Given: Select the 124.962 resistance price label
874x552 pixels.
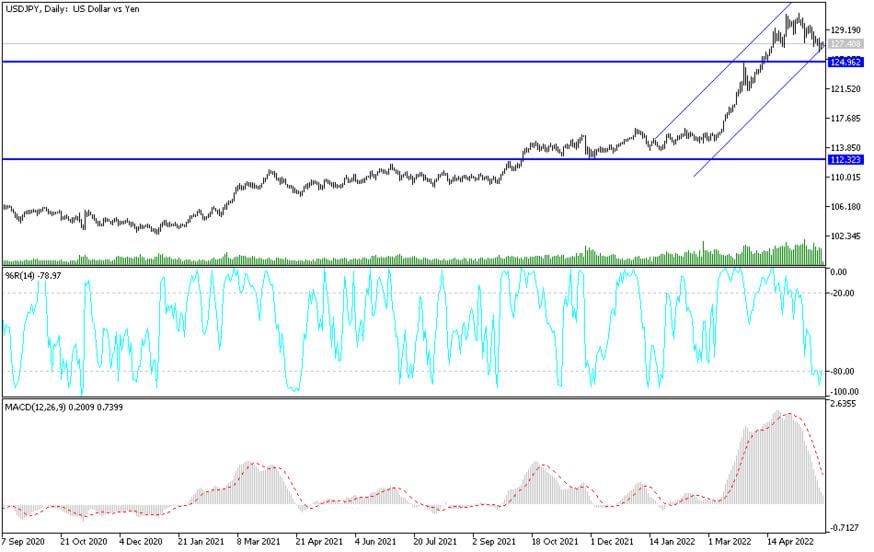Looking at the screenshot, I should click(x=845, y=62).
